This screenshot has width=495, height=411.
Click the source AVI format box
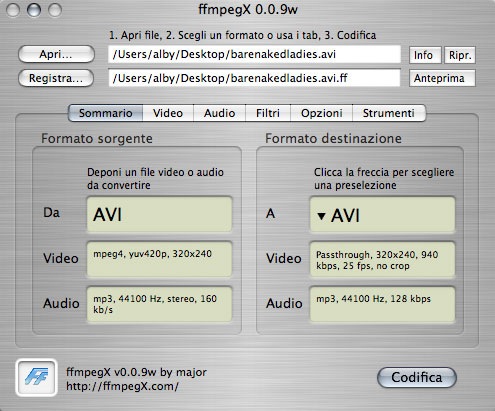[159, 214]
